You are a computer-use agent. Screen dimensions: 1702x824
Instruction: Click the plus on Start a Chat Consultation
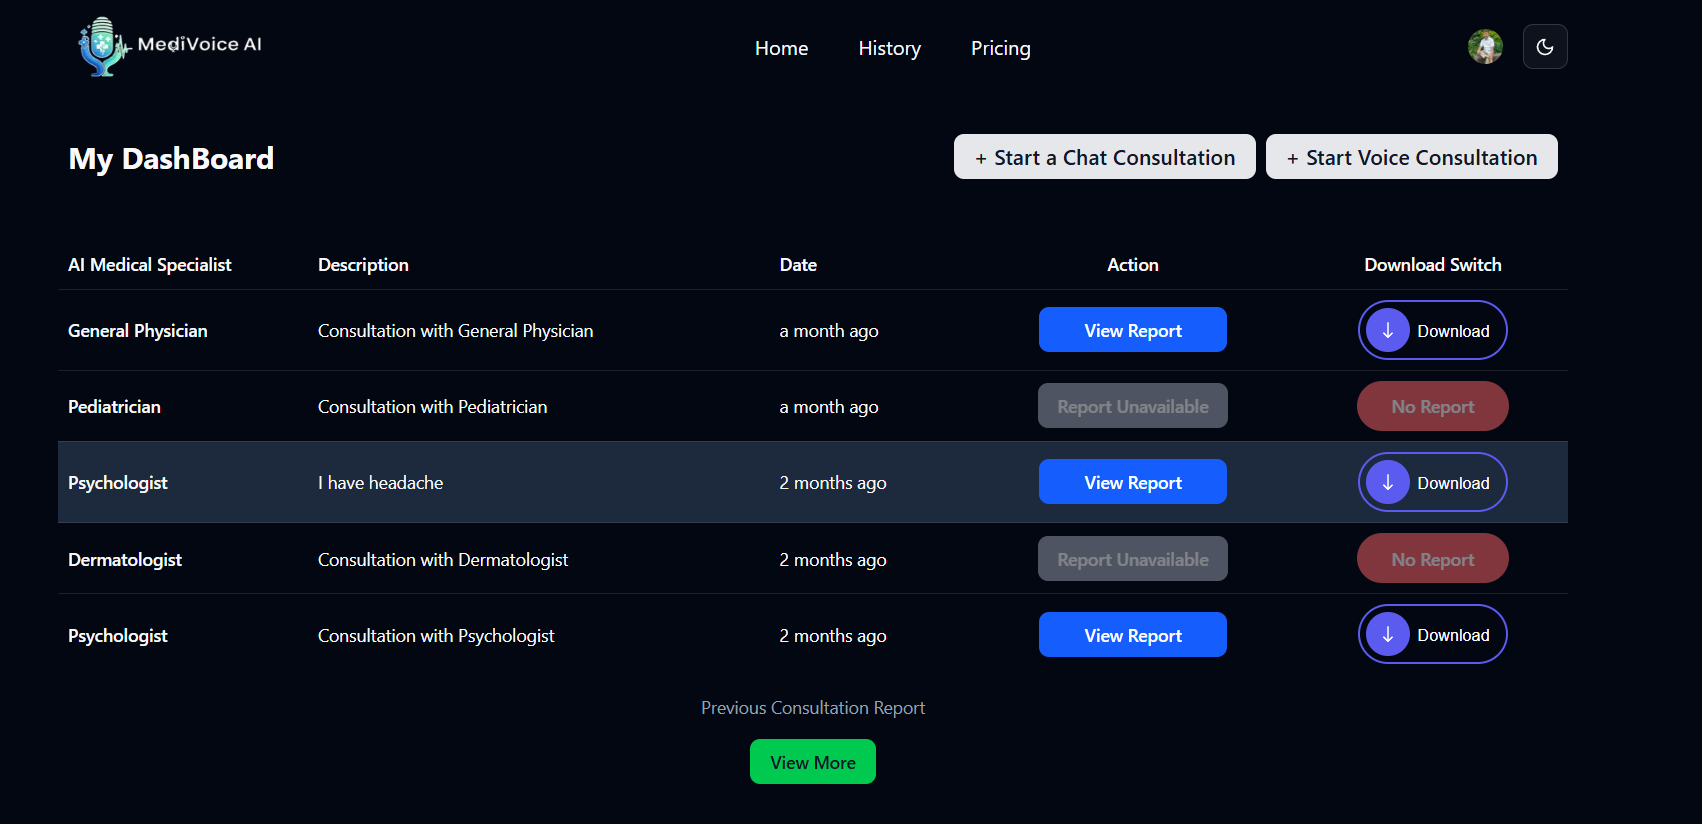tap(981, 159)
